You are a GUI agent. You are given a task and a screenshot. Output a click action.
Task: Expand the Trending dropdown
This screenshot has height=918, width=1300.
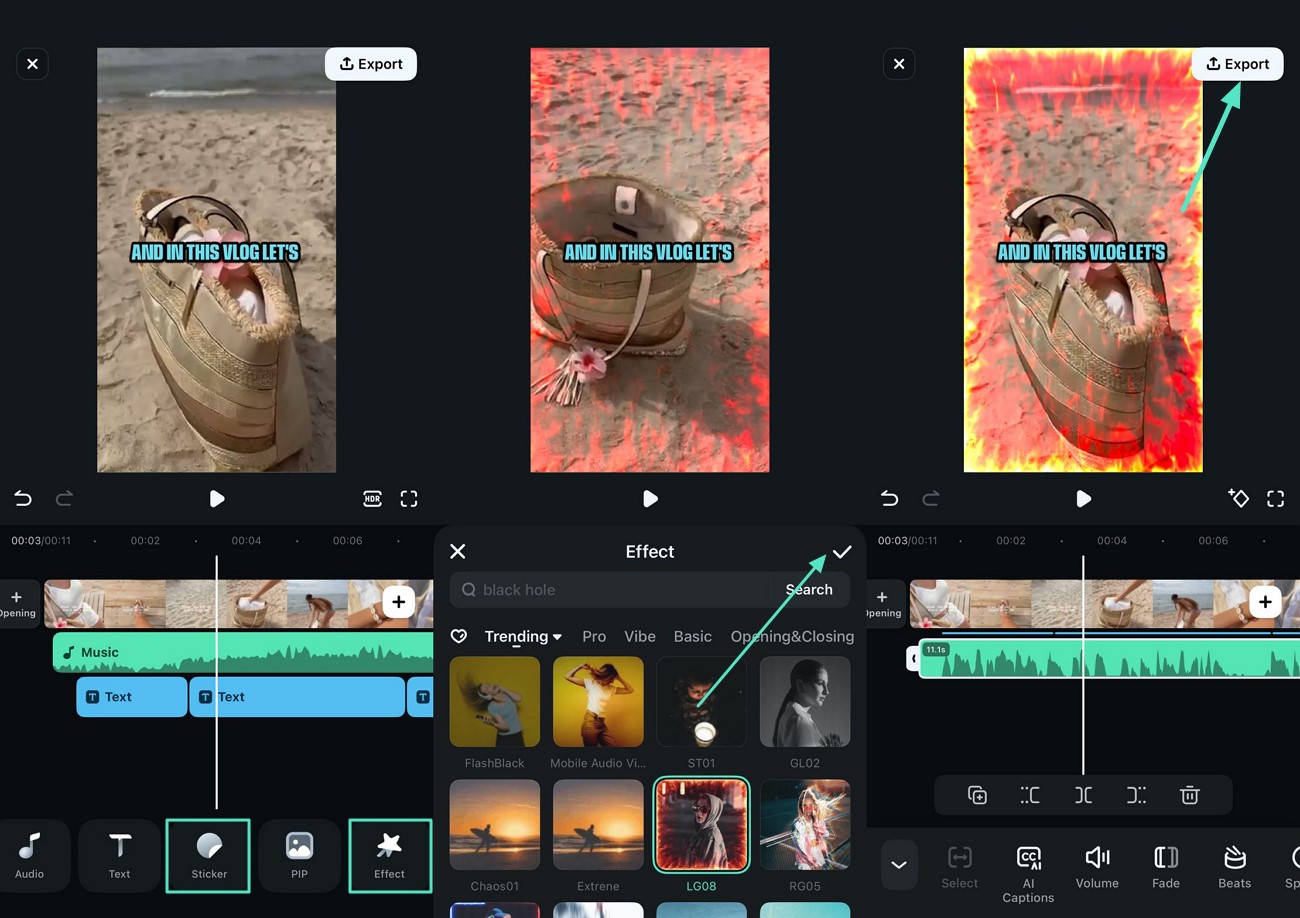point(523,636)
